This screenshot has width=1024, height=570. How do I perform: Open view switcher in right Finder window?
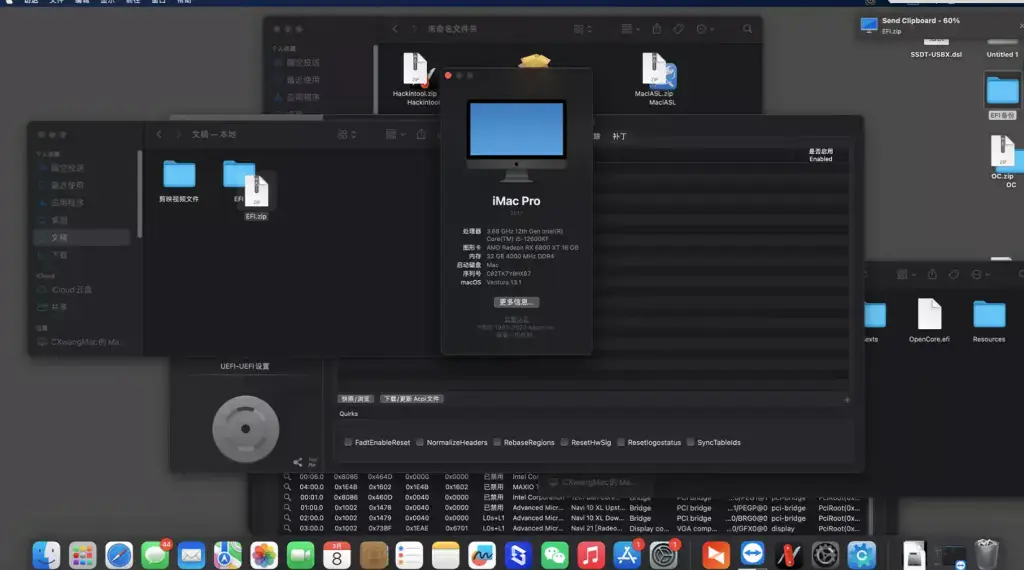pyautogui.click(x=906, y=275)
